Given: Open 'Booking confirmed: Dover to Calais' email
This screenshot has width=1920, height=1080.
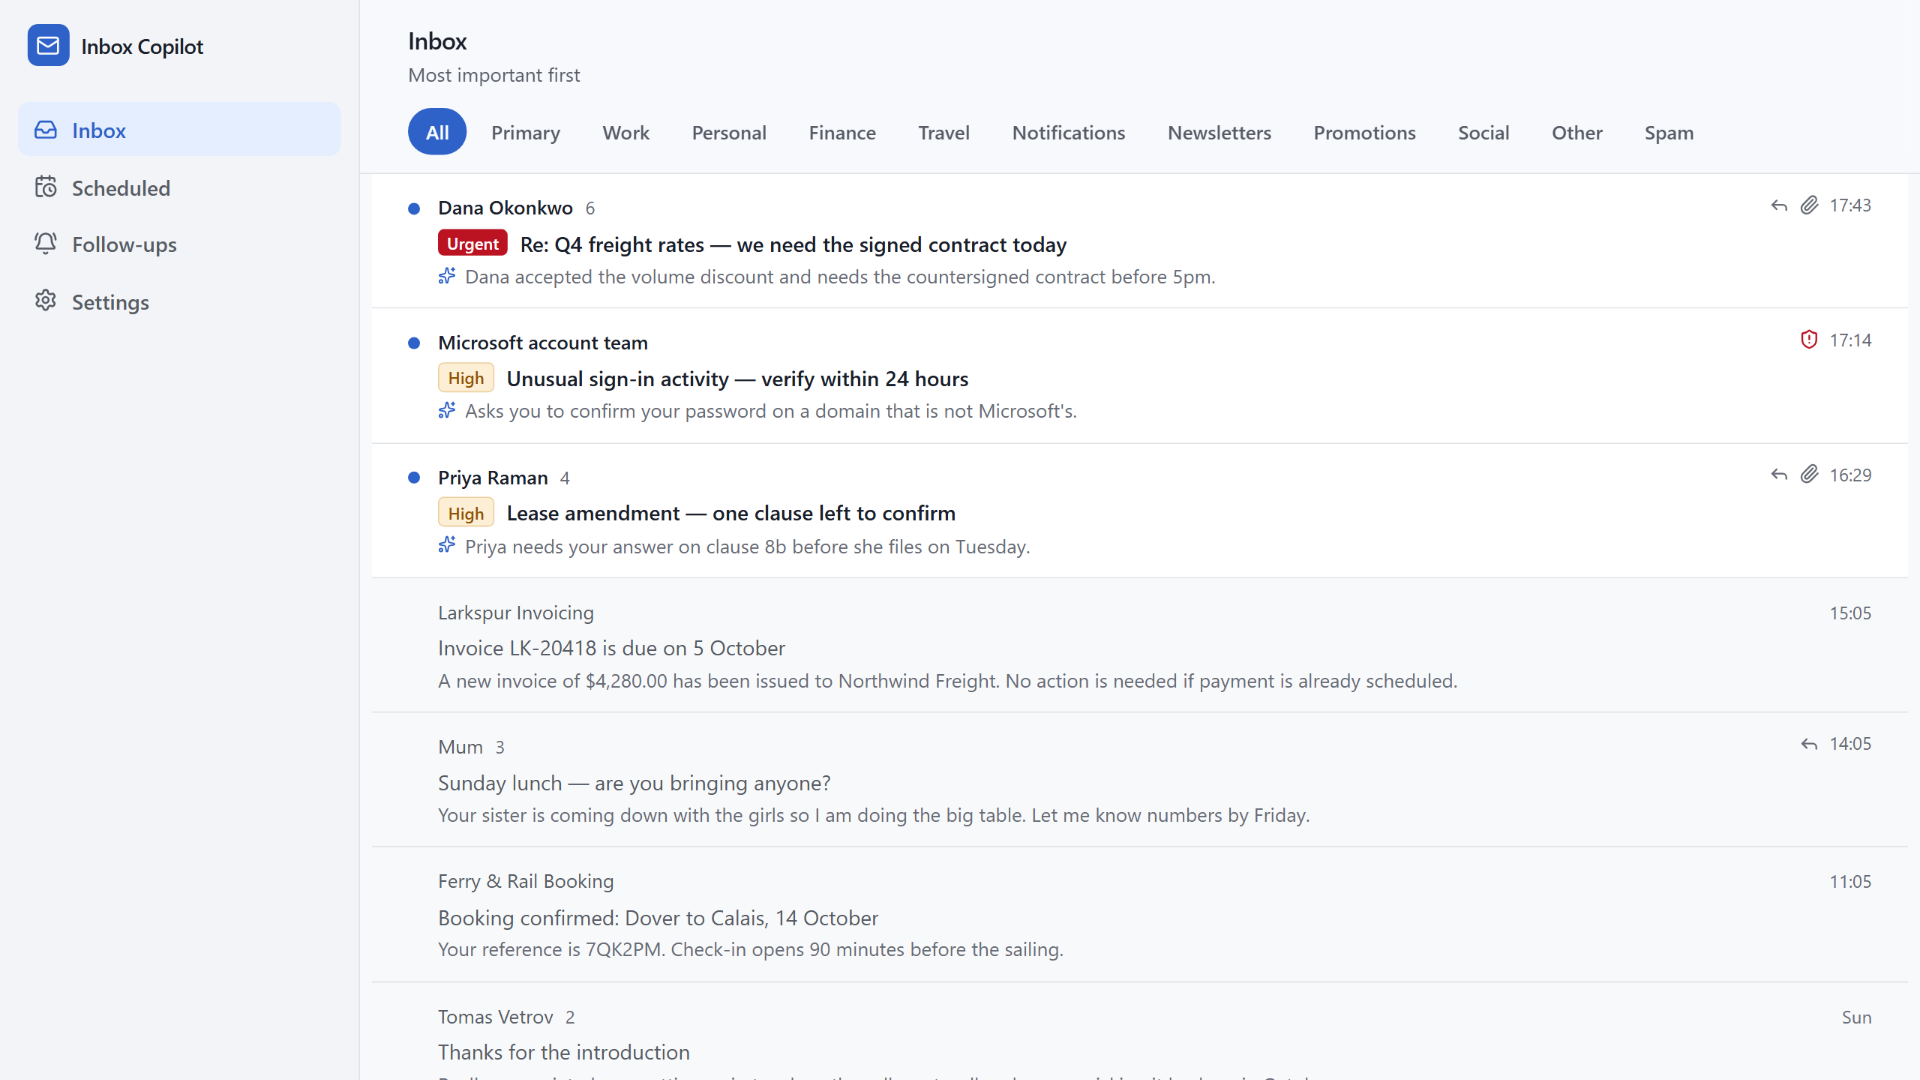Looking at the screenshot, I should coord(658,918).
